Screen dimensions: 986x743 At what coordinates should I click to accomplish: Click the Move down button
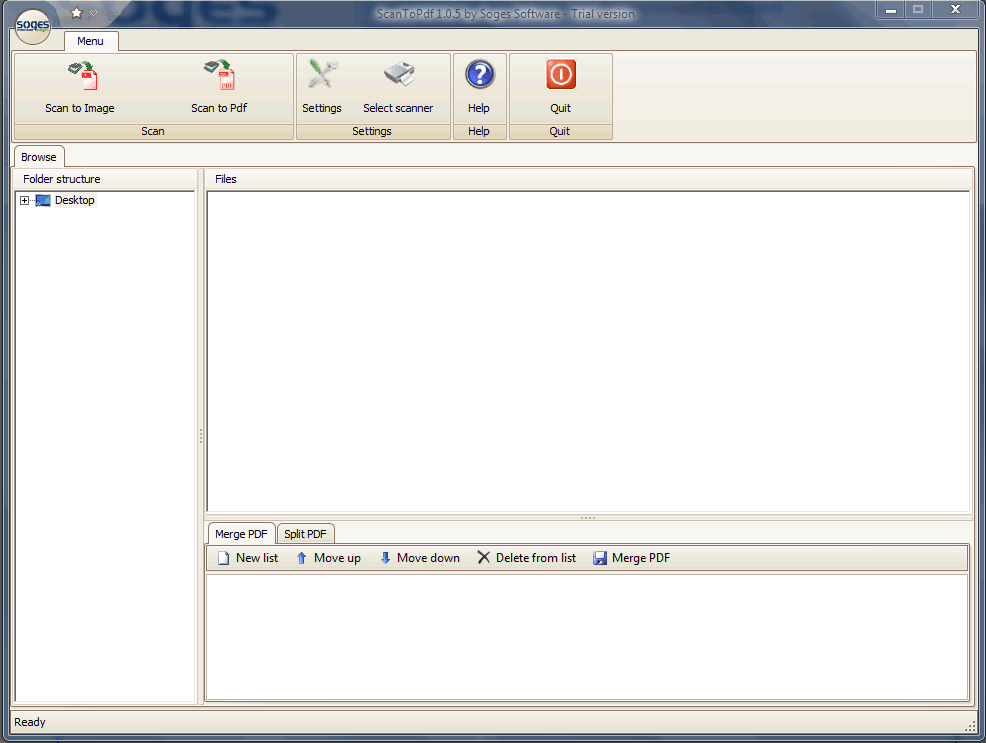[x=420, y=558]
